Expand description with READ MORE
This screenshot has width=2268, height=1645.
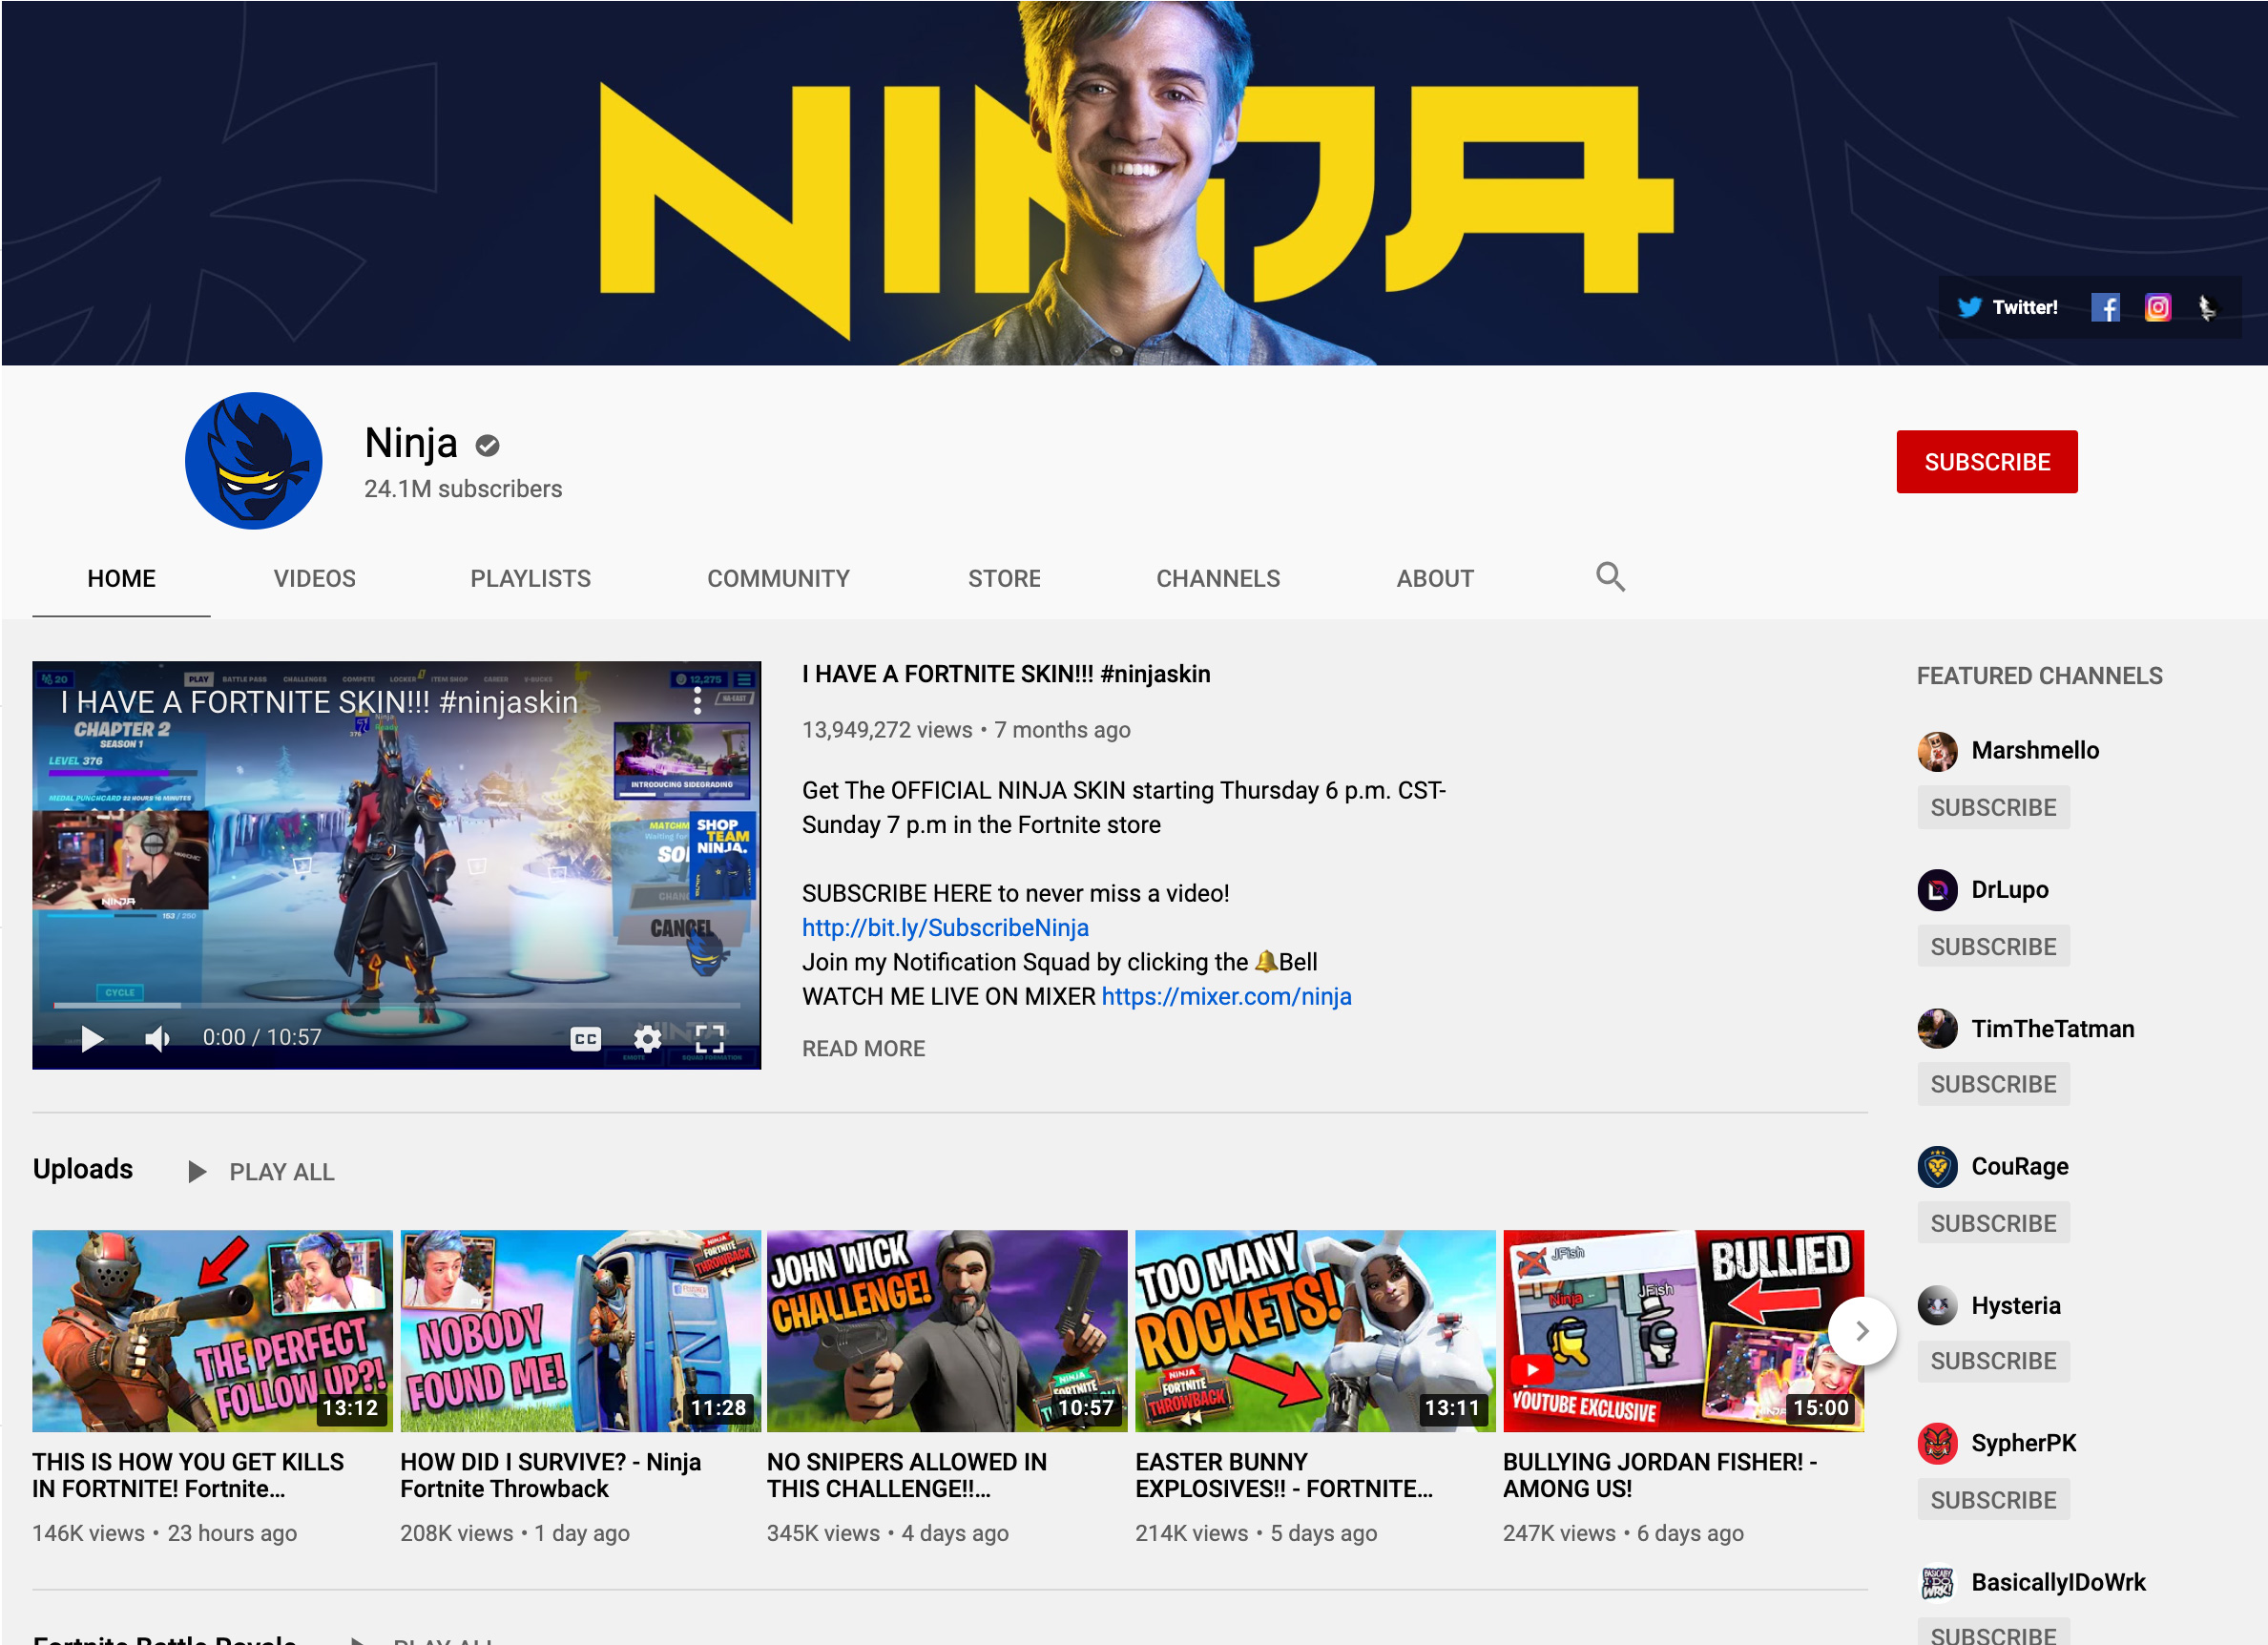863,1048
